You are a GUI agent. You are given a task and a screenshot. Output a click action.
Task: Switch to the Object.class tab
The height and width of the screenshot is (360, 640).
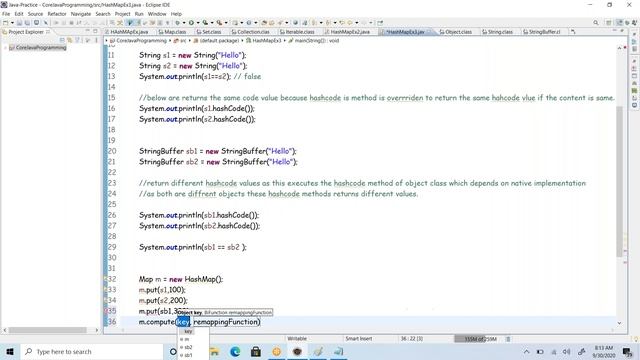tap(456, 31)
